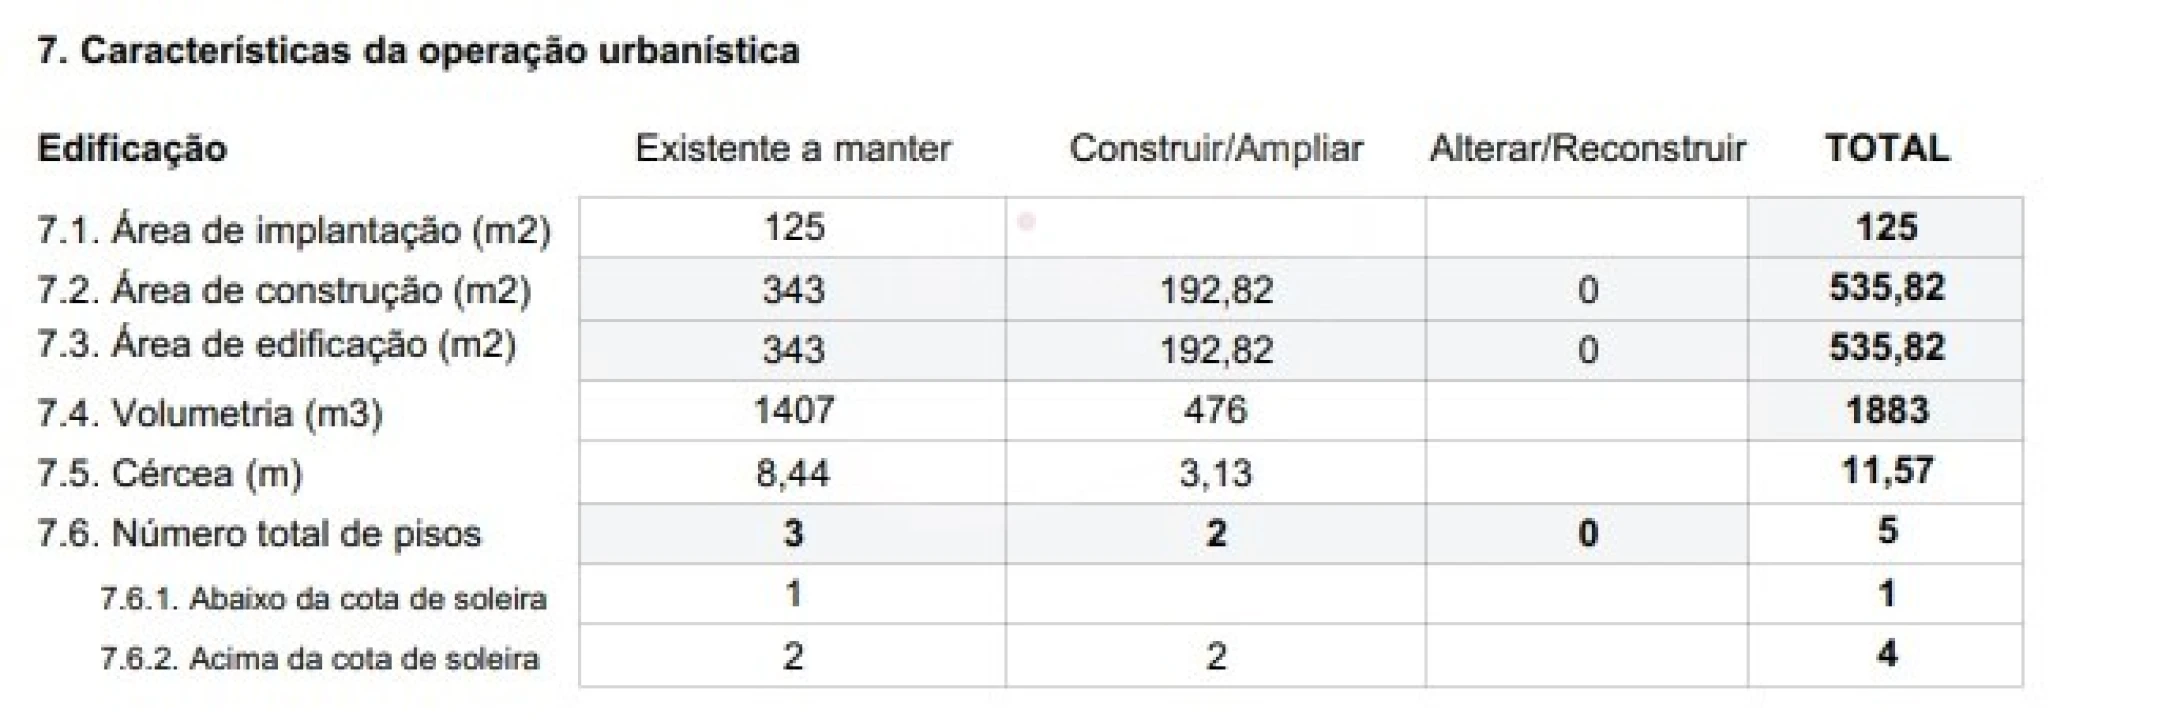Screen dimensions: 2173x720
Task: Click Existente a manter field for Área de implantação
Action: (793, 228)
